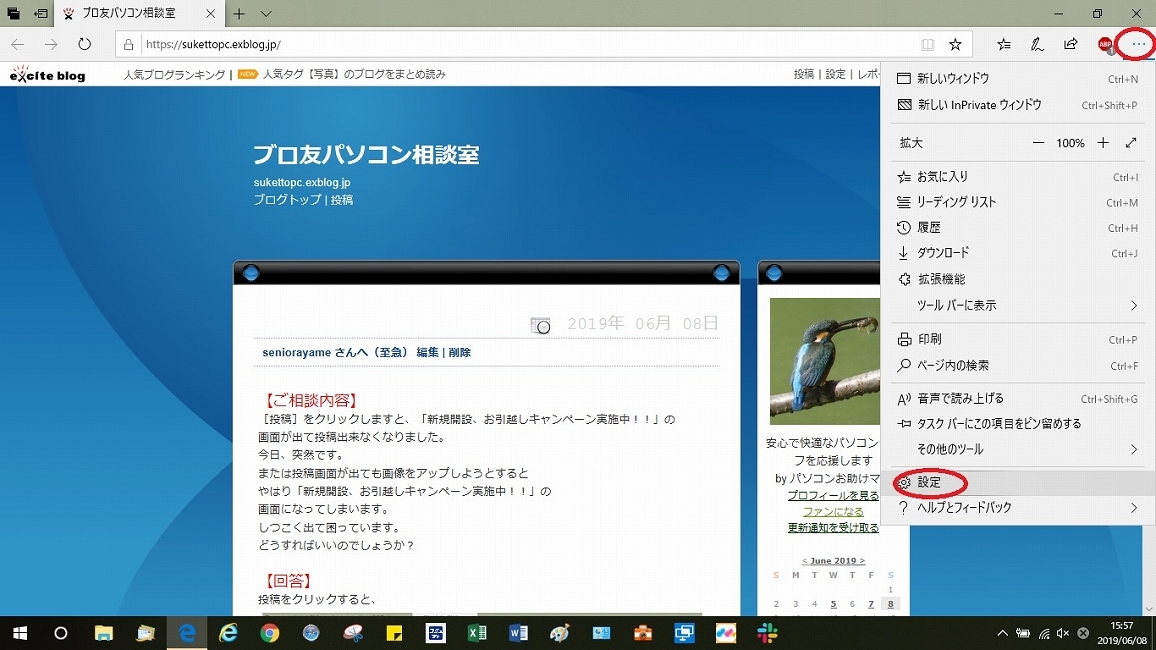1156x650 pixels.
Task: Decrease zoom with the minus button
Action: [1038, 143]
